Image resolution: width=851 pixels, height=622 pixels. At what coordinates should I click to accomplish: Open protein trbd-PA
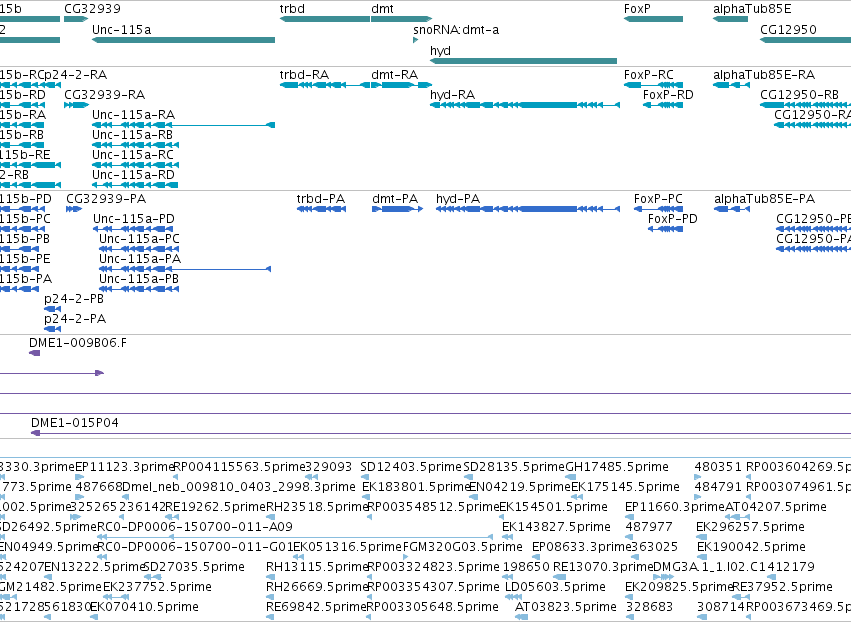[321, 199]
